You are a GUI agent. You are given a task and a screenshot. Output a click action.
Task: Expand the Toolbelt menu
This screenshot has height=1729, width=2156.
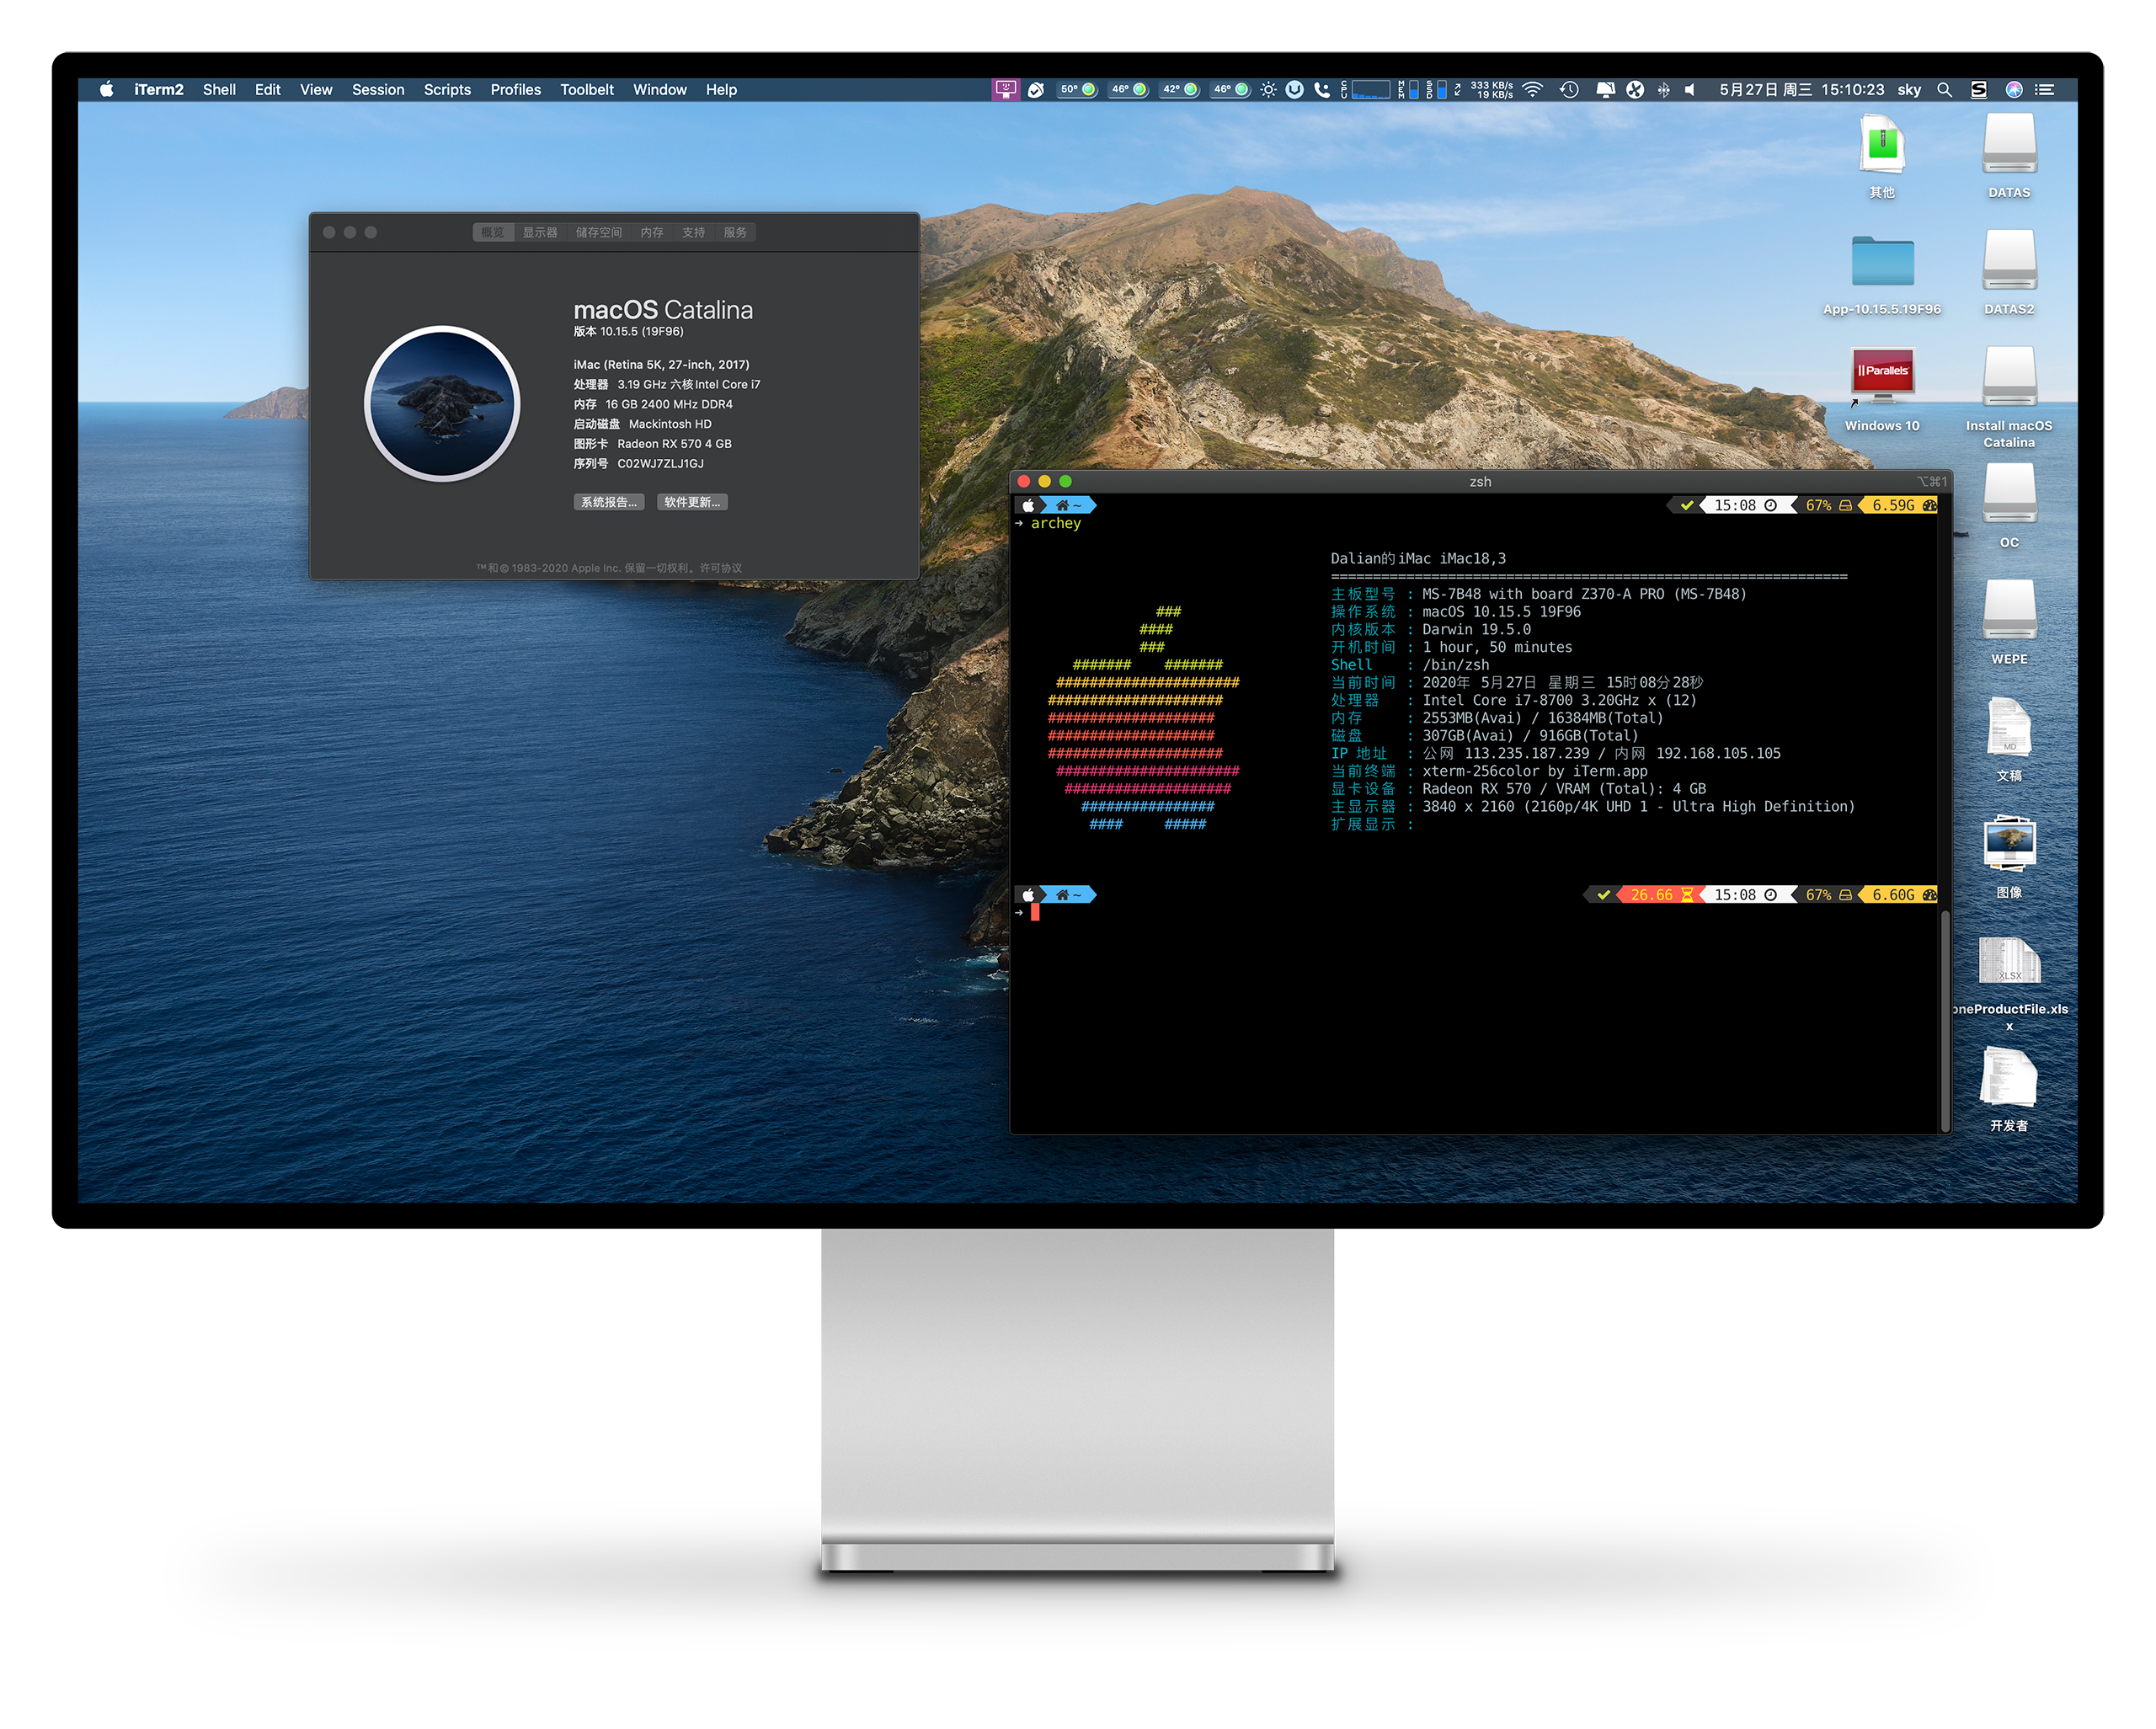[x=587, y=90]
